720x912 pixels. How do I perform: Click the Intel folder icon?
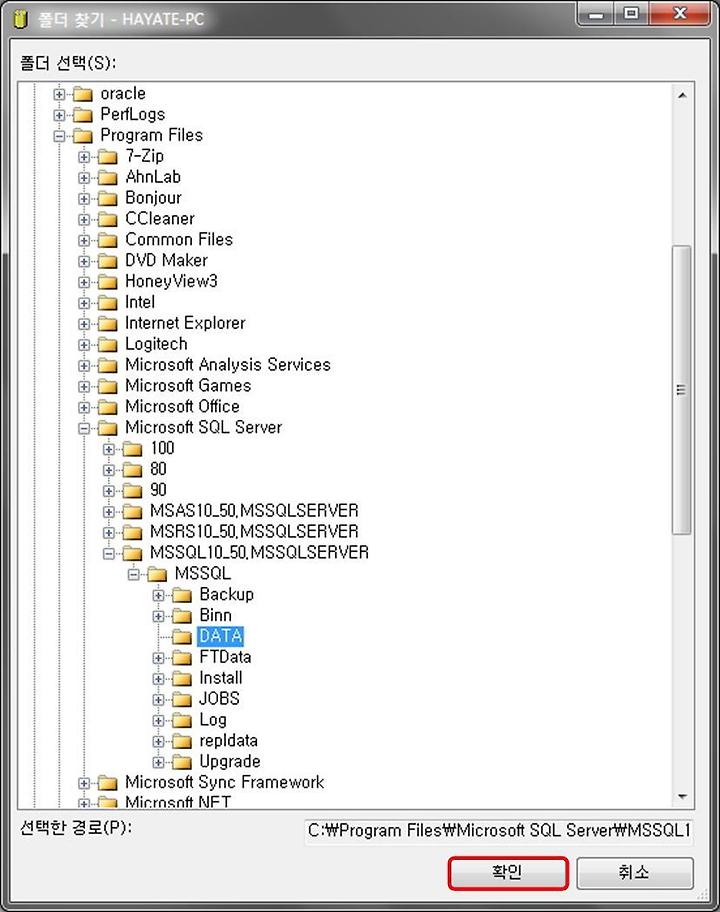[108, 303]
